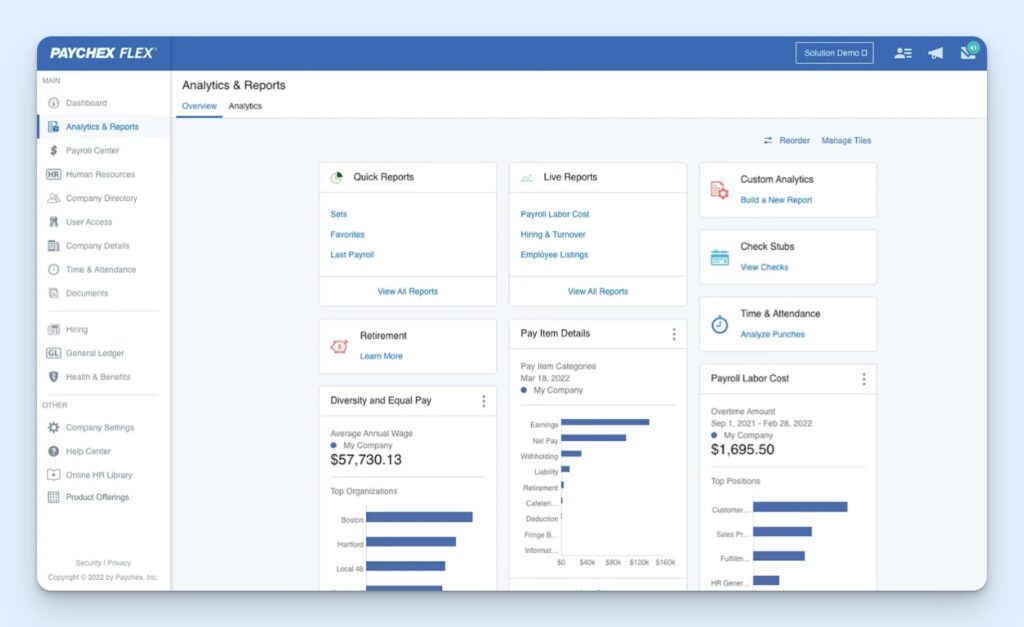Click the Hartford bar in Top Organizations
Viewport: 1024px width, 627px height.
(x=411, y=541)
